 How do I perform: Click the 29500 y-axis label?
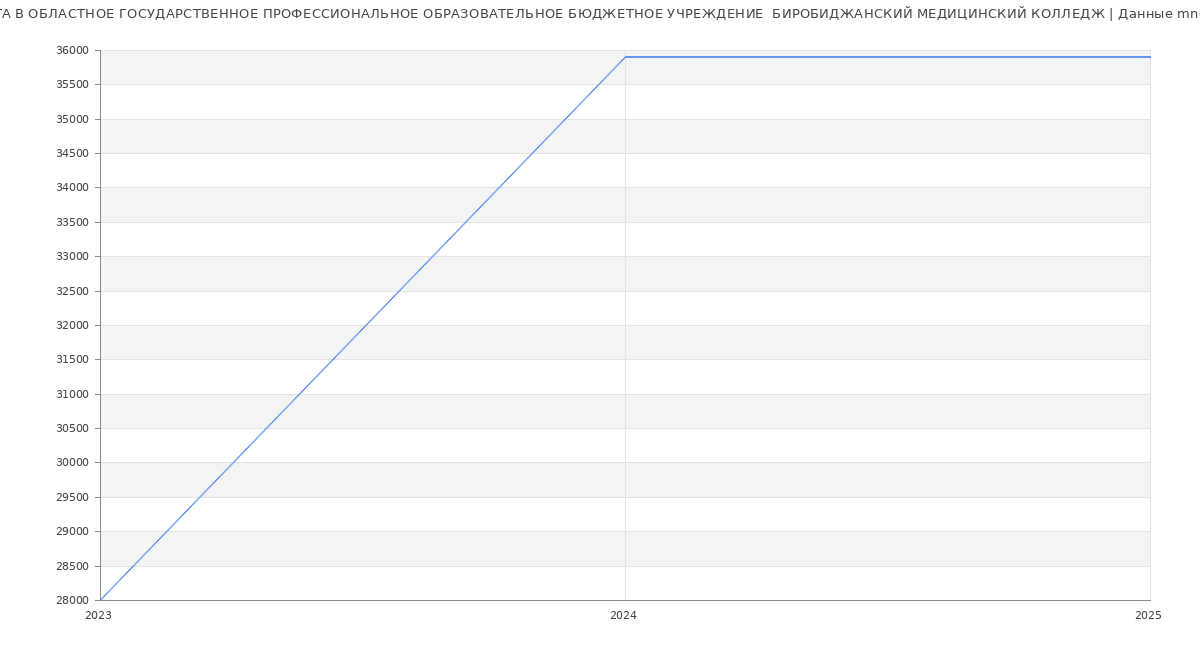click(x=73, y=497)
